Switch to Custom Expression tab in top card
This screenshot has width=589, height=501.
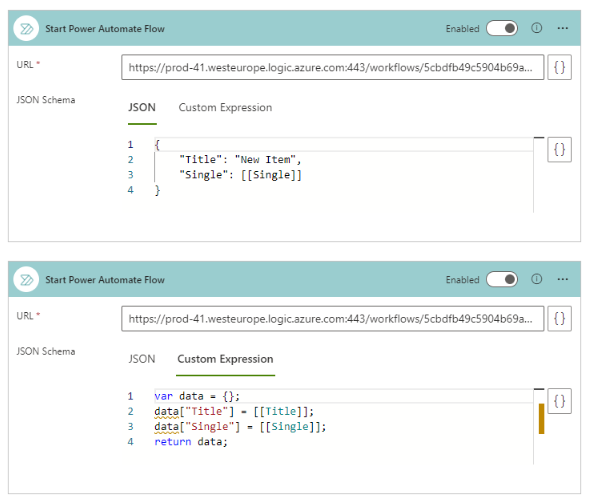point(225,107)
